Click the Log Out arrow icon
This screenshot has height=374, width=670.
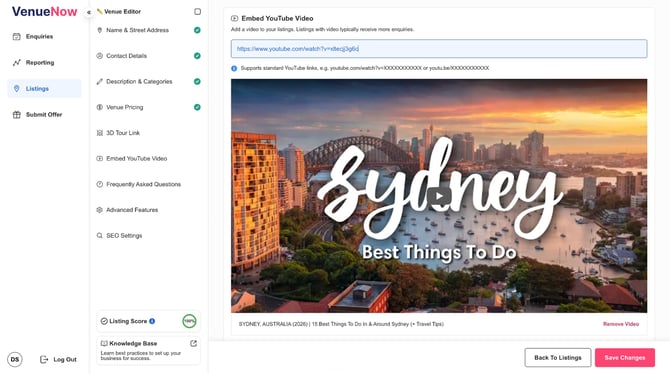[44, 359]
